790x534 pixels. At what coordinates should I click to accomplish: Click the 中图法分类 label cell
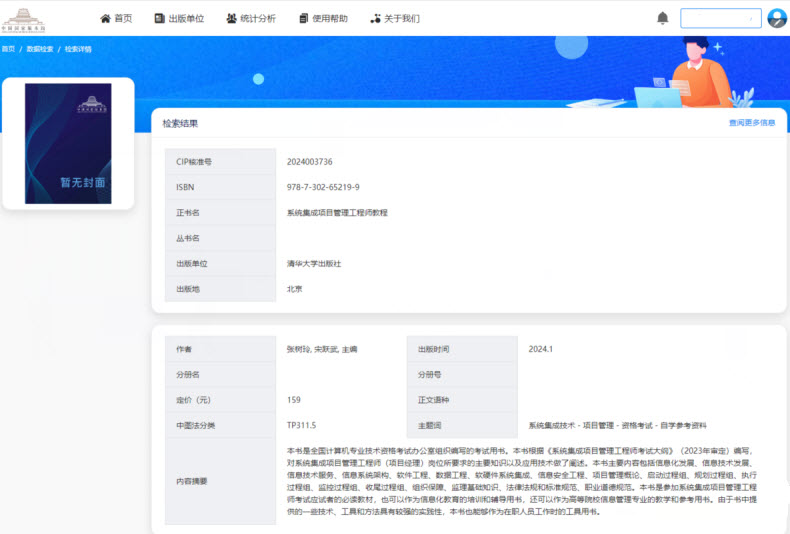220,425
